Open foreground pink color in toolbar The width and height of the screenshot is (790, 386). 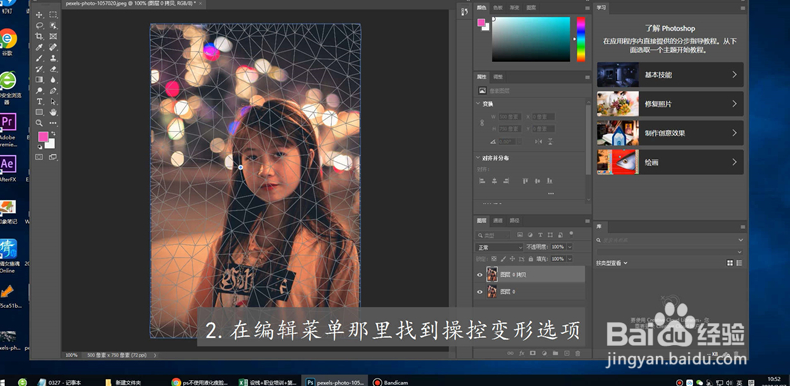42,136
